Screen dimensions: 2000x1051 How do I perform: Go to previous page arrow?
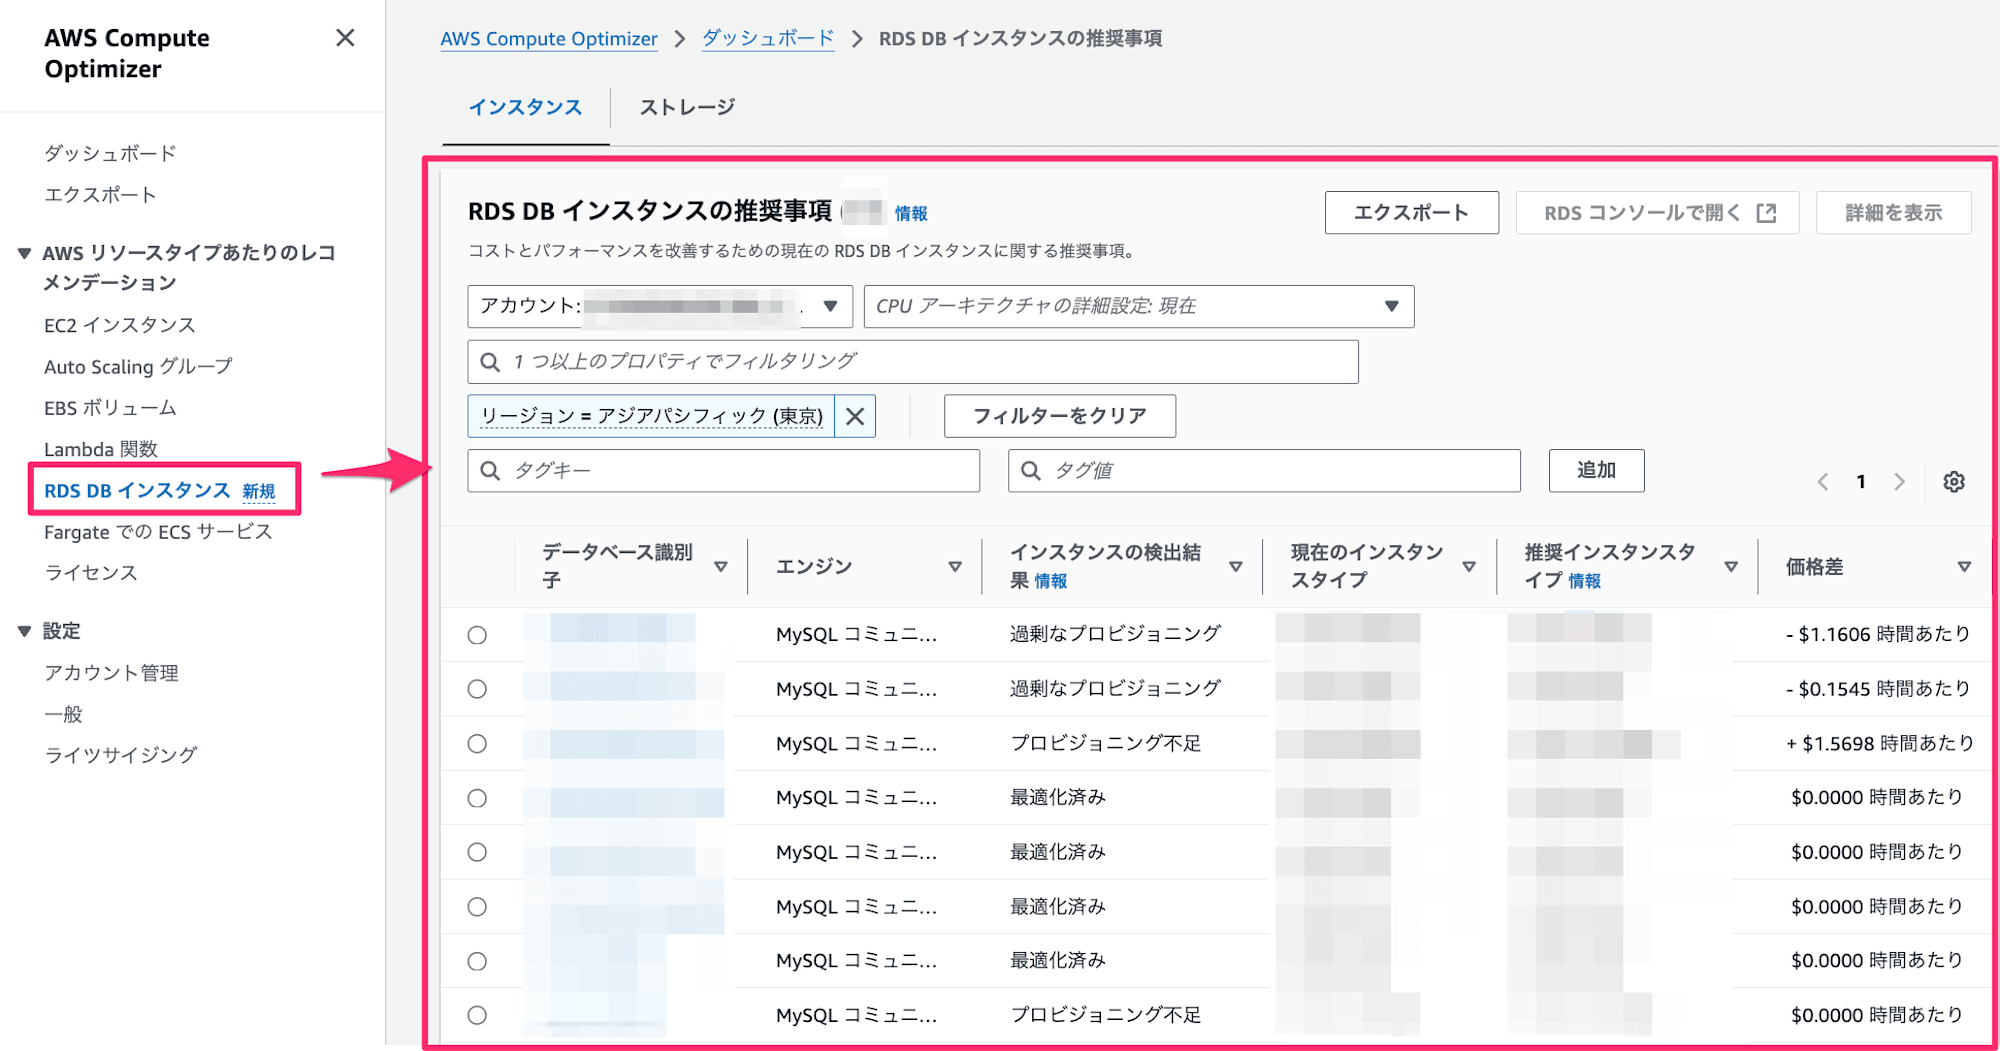tap(1823, 482)
